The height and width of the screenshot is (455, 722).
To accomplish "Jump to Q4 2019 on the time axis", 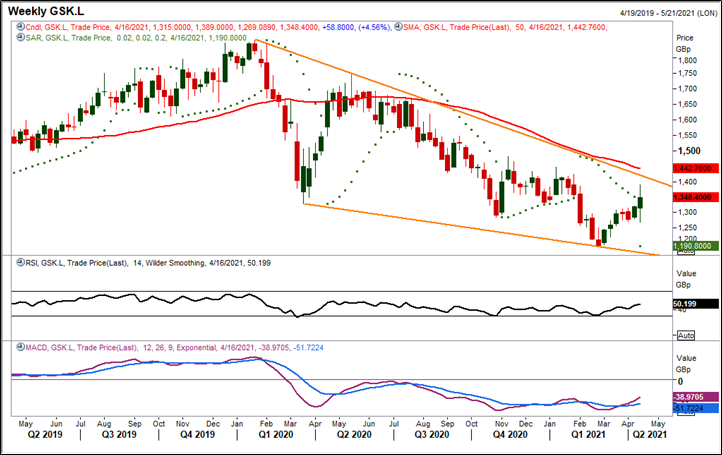I will [197, 434].
